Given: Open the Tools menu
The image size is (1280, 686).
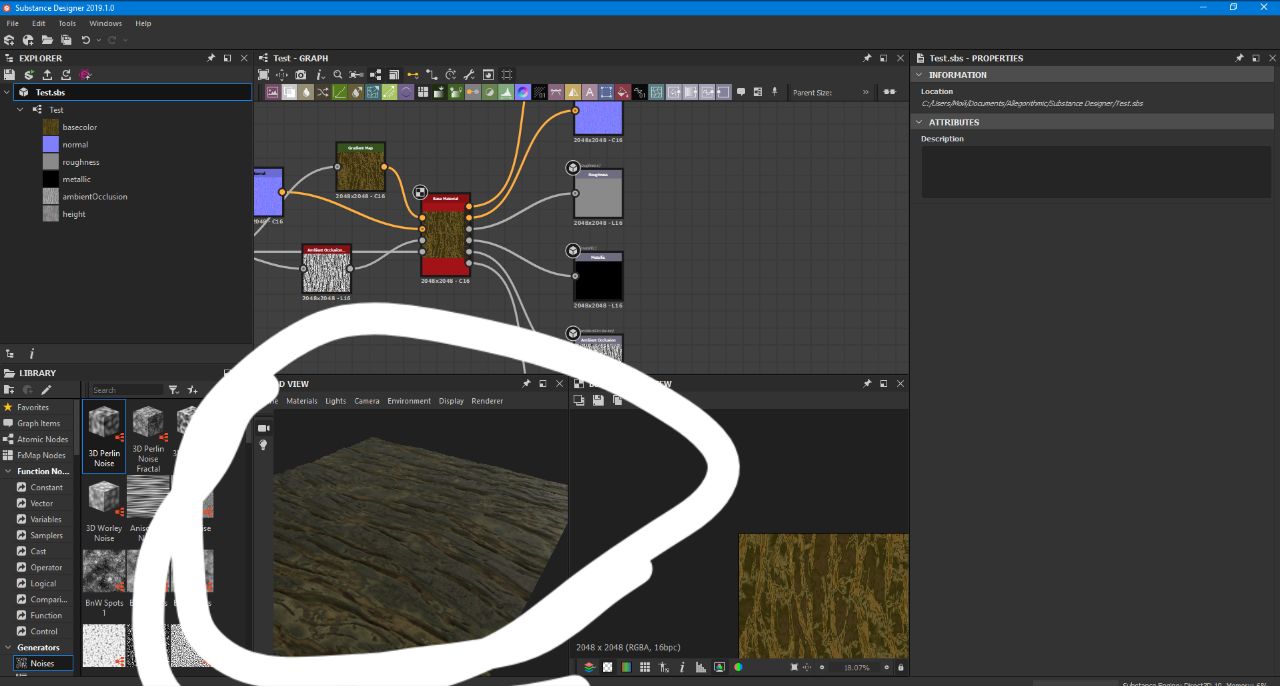Looking at the screenshot, I should 67,23.
